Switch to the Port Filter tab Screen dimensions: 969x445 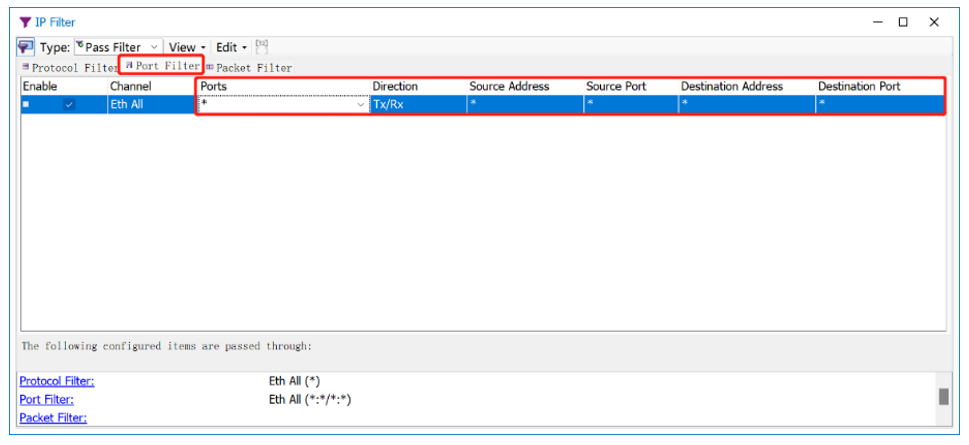(x=162, y=66)
